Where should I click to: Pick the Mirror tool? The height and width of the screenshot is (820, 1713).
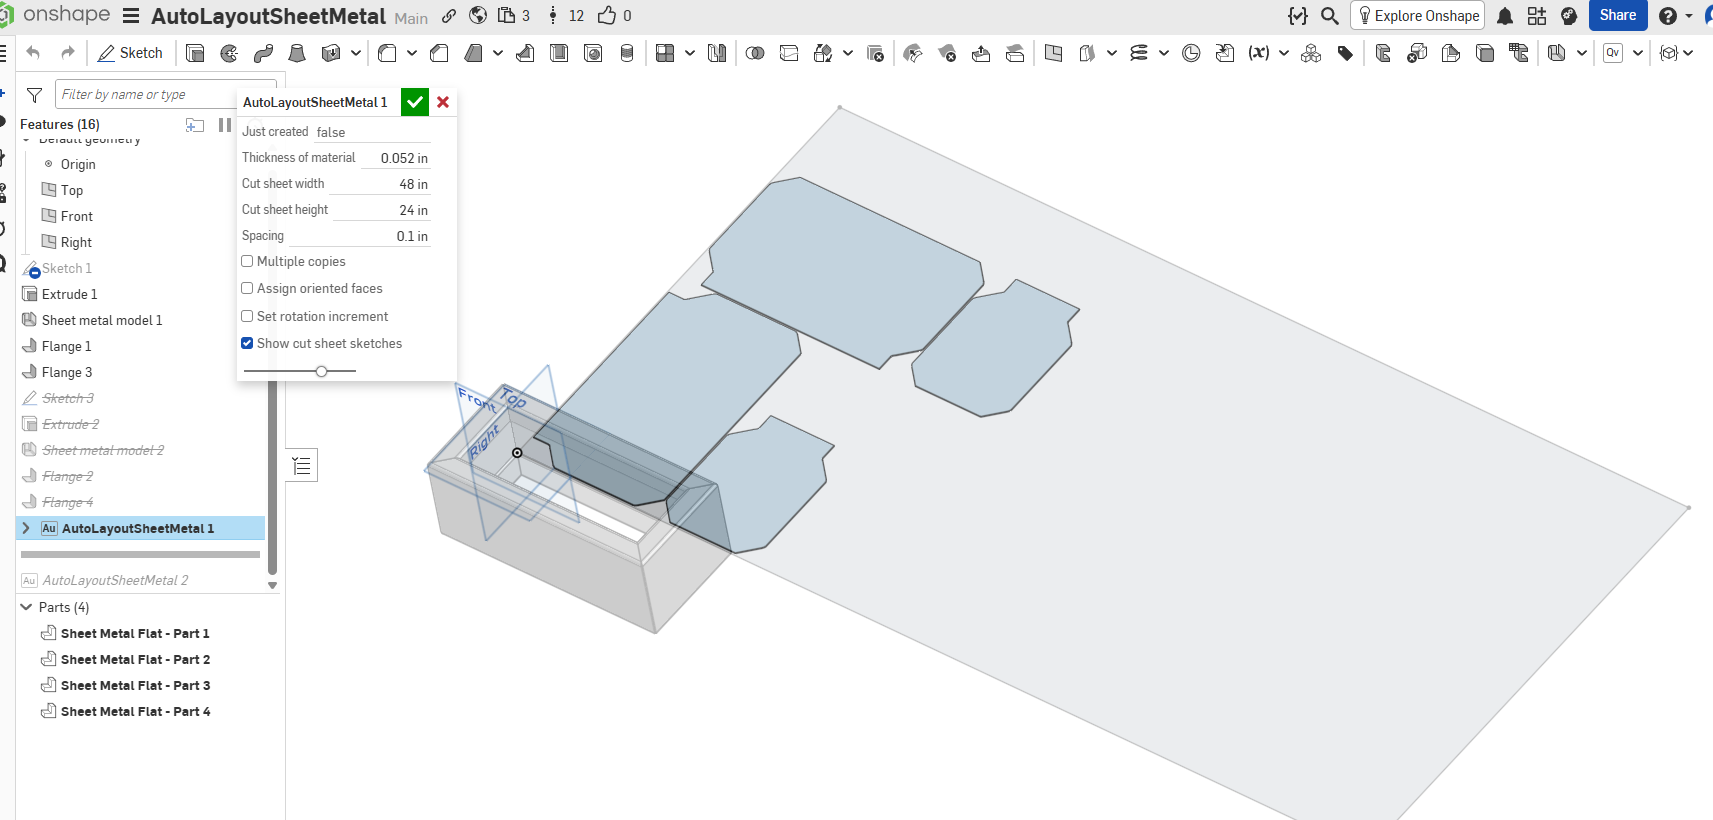pos(717,53)
